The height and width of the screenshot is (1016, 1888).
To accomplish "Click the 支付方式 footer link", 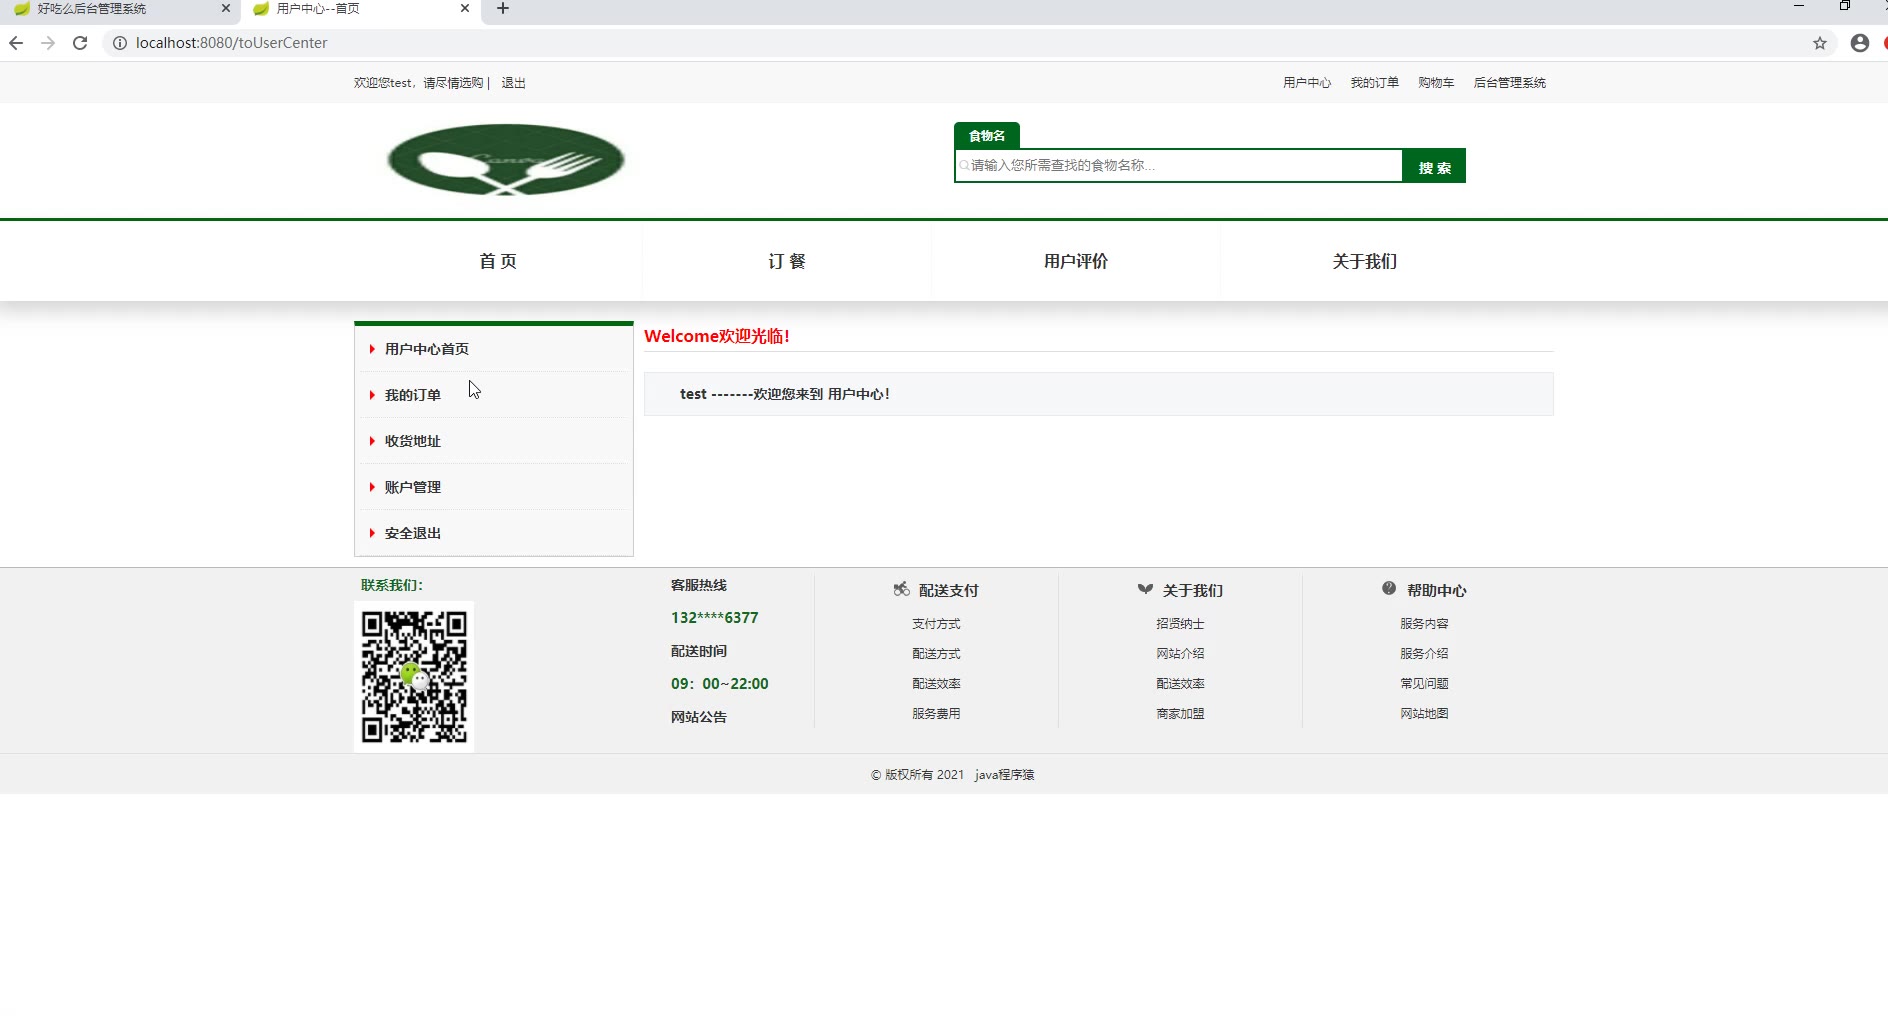I will [x=936, y=624].
